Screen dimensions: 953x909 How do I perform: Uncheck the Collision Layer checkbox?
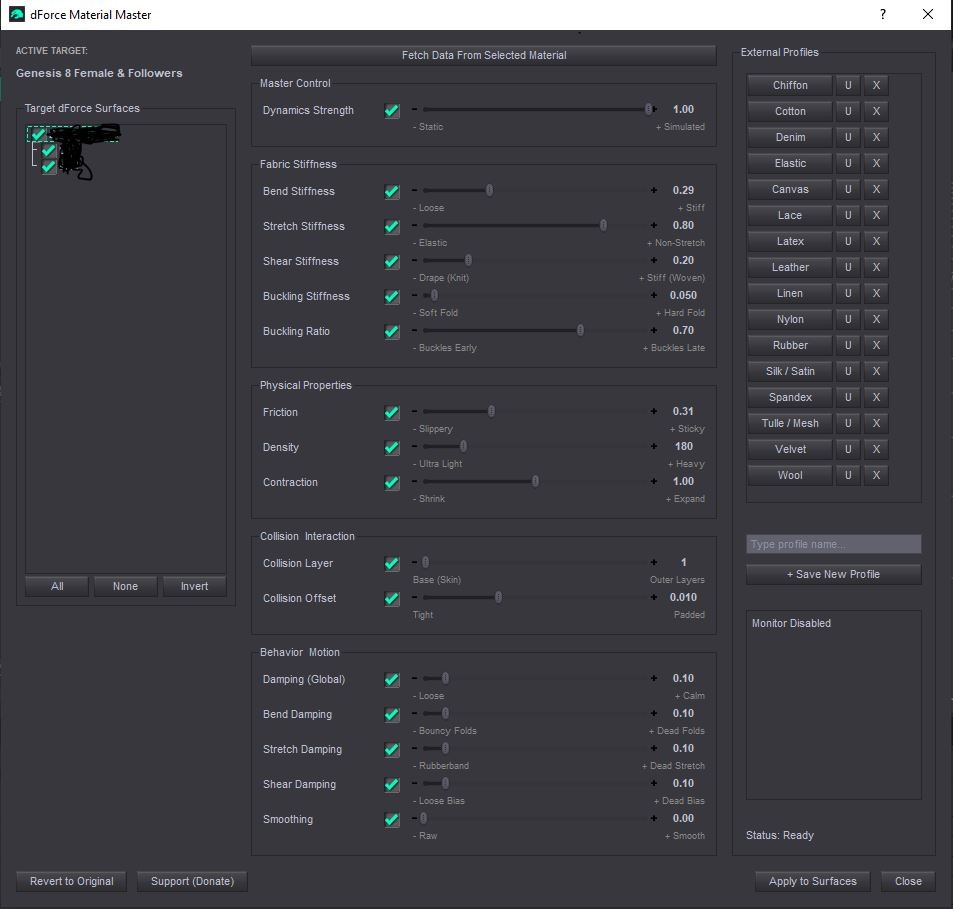tap(392, 564)
